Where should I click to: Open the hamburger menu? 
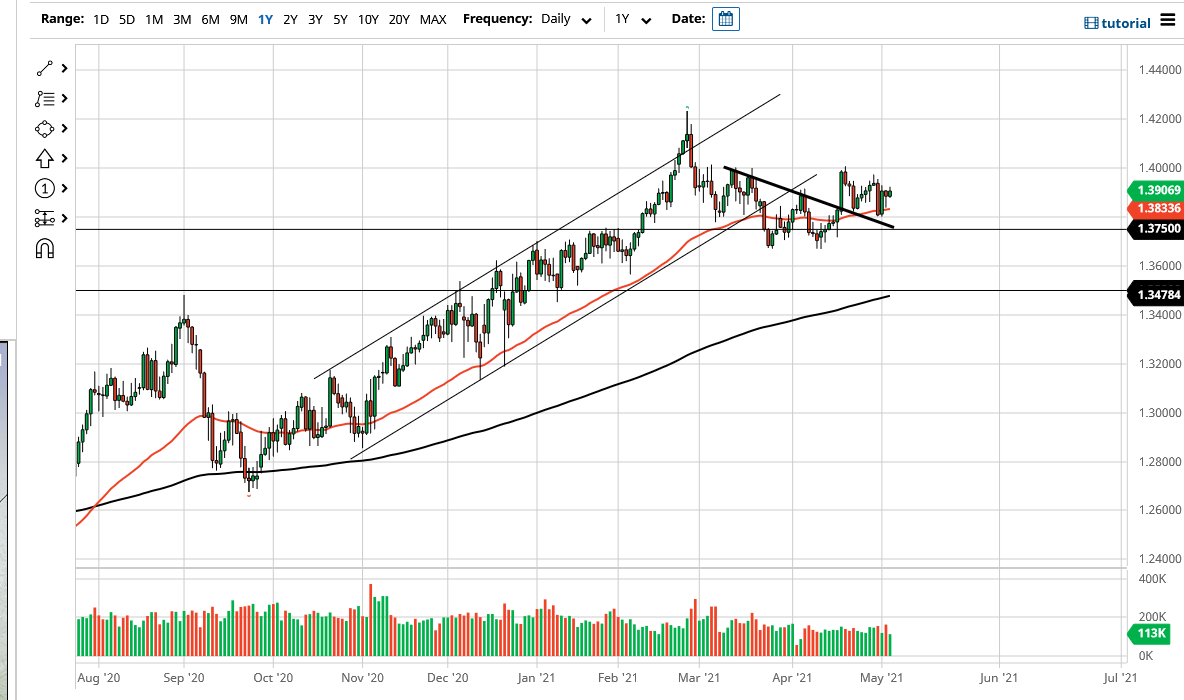pyautogui.click(x=1167, y=20)
